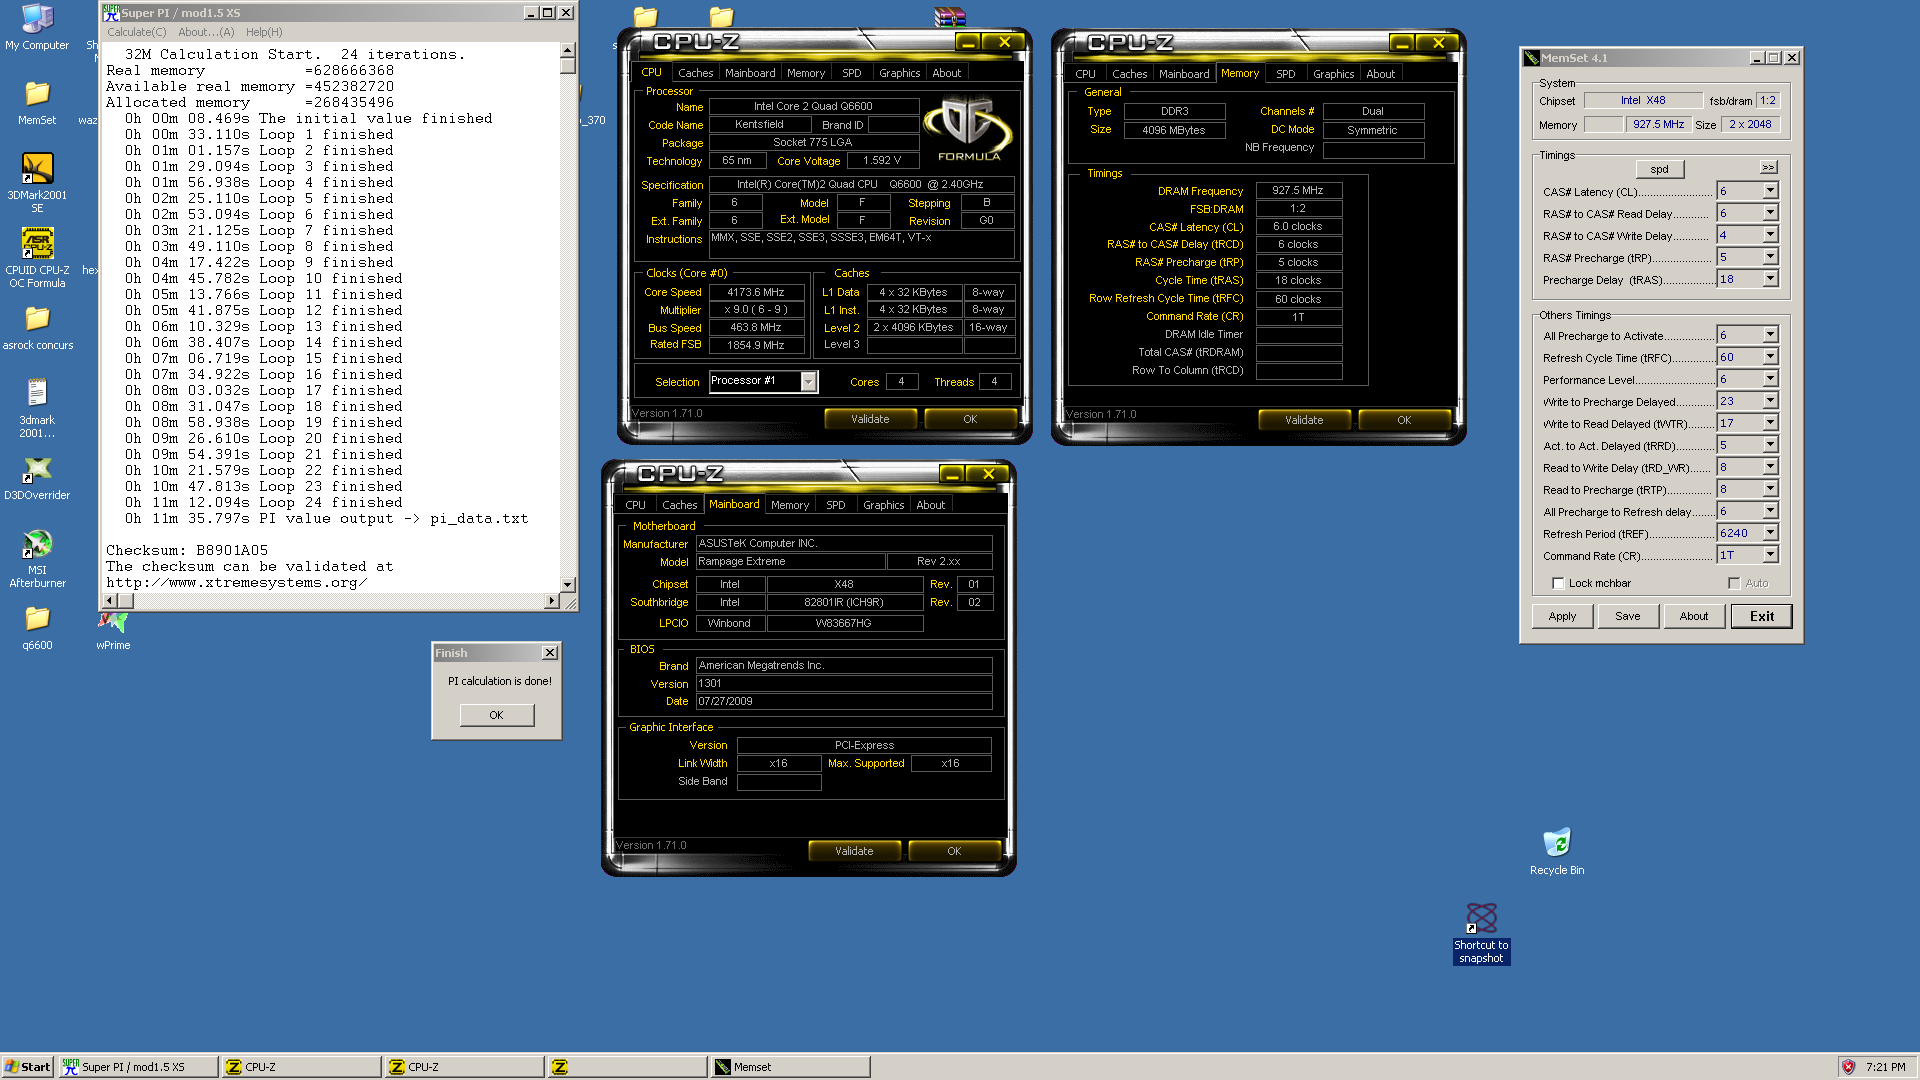Image resolution: width=1920 pixels, height=1080 pixels.
Task: Click Super PI vertical scrollbar up arrow
Action: click(567, 50)
